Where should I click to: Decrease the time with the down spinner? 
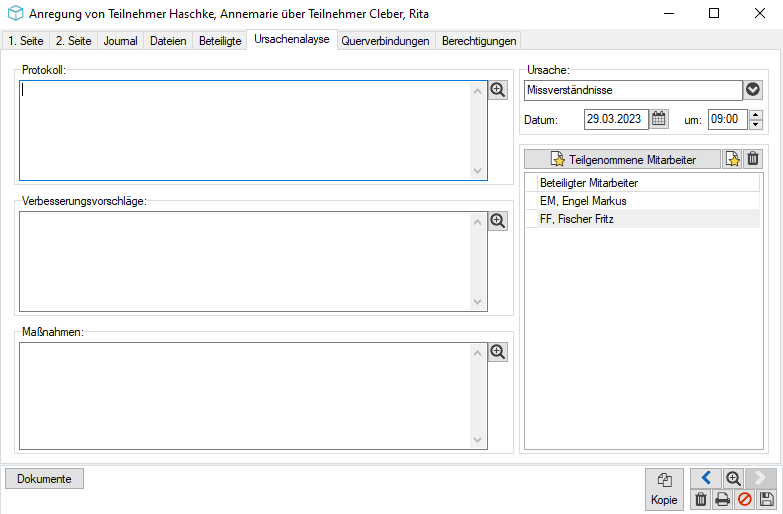coord(756,124)
